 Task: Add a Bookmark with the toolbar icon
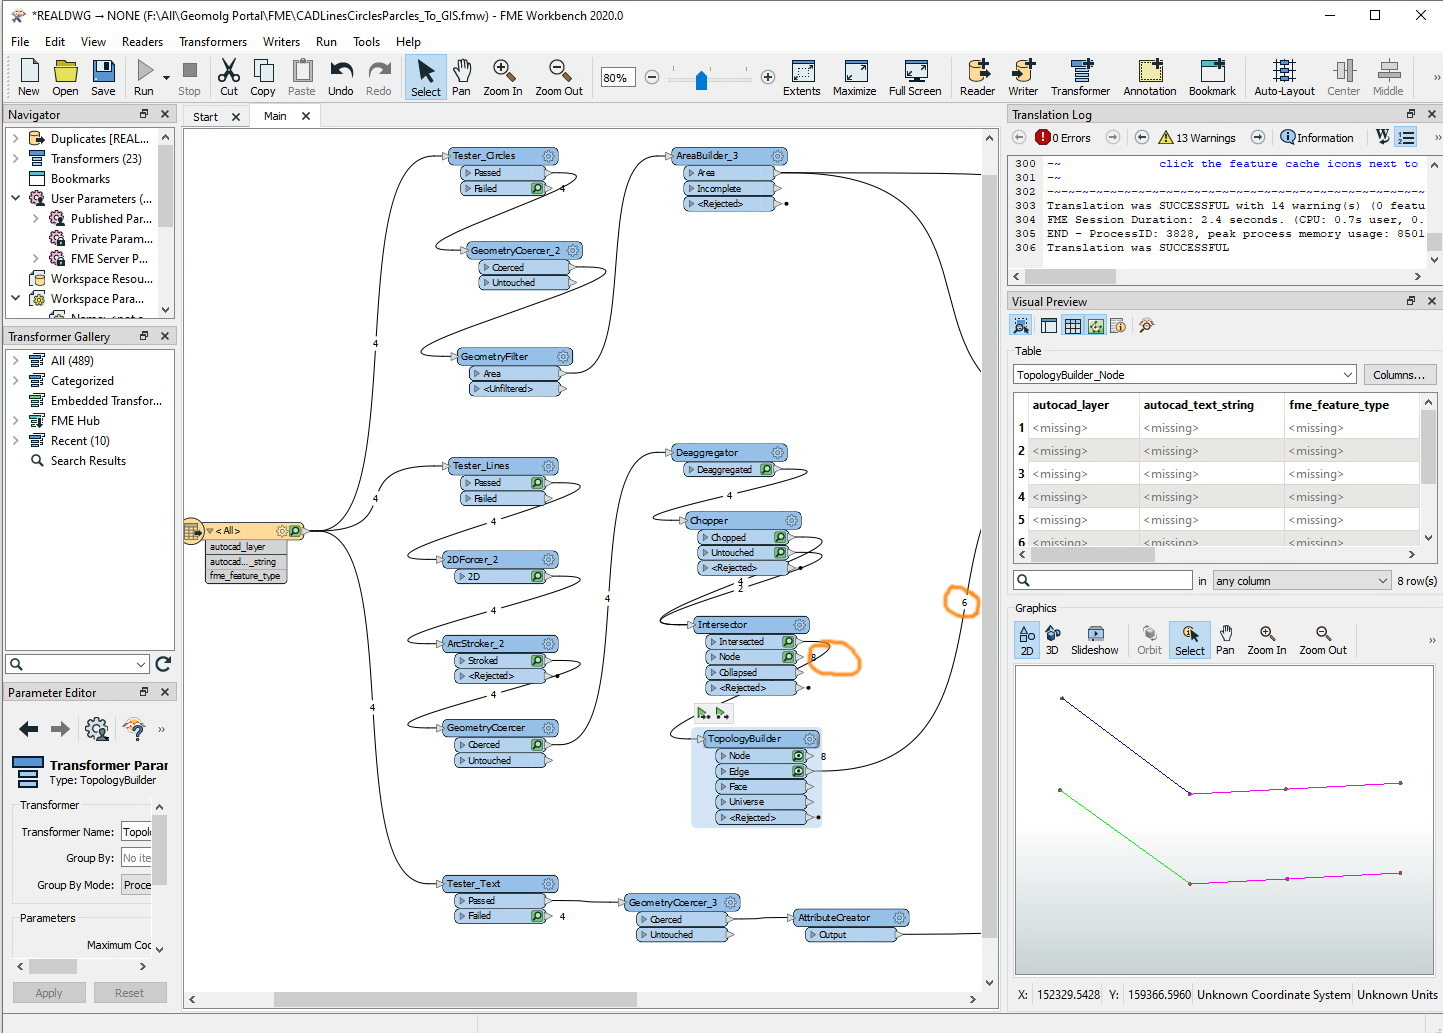click(x=1212, y=77)
